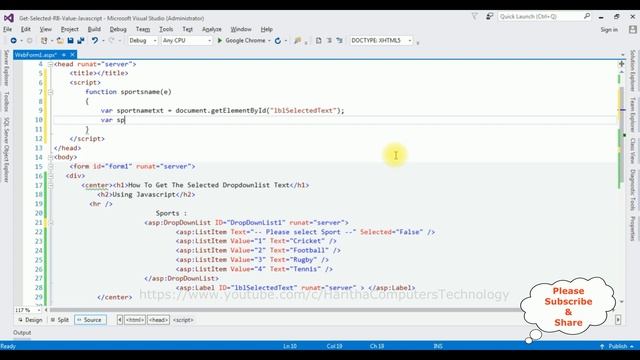The width and height of the screenshot is (640, 360).
Task: Open the Debug menu
Action: coord(118,29)
